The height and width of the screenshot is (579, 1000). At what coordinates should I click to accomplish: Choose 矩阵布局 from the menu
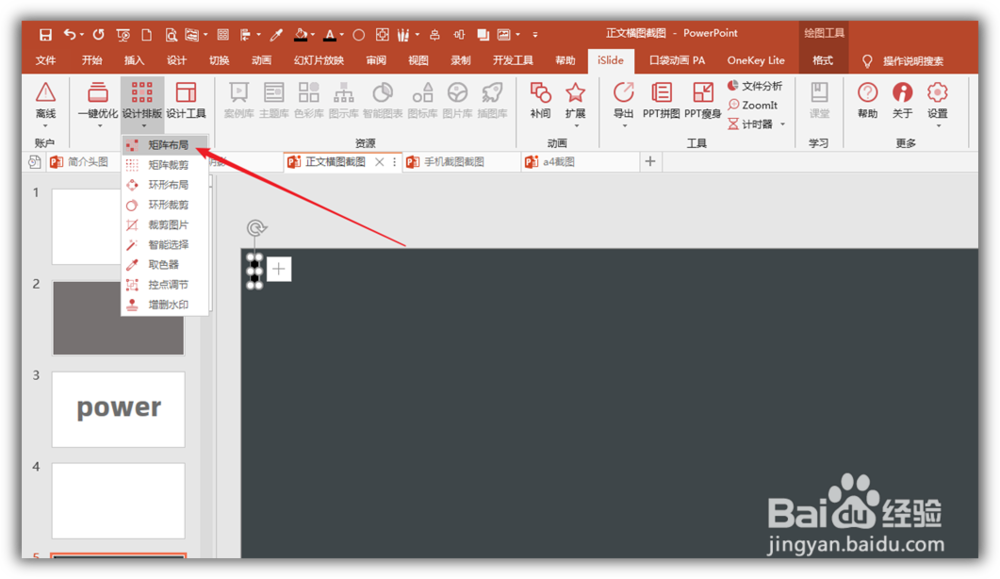pyautogui.click(x=165, y=145)
